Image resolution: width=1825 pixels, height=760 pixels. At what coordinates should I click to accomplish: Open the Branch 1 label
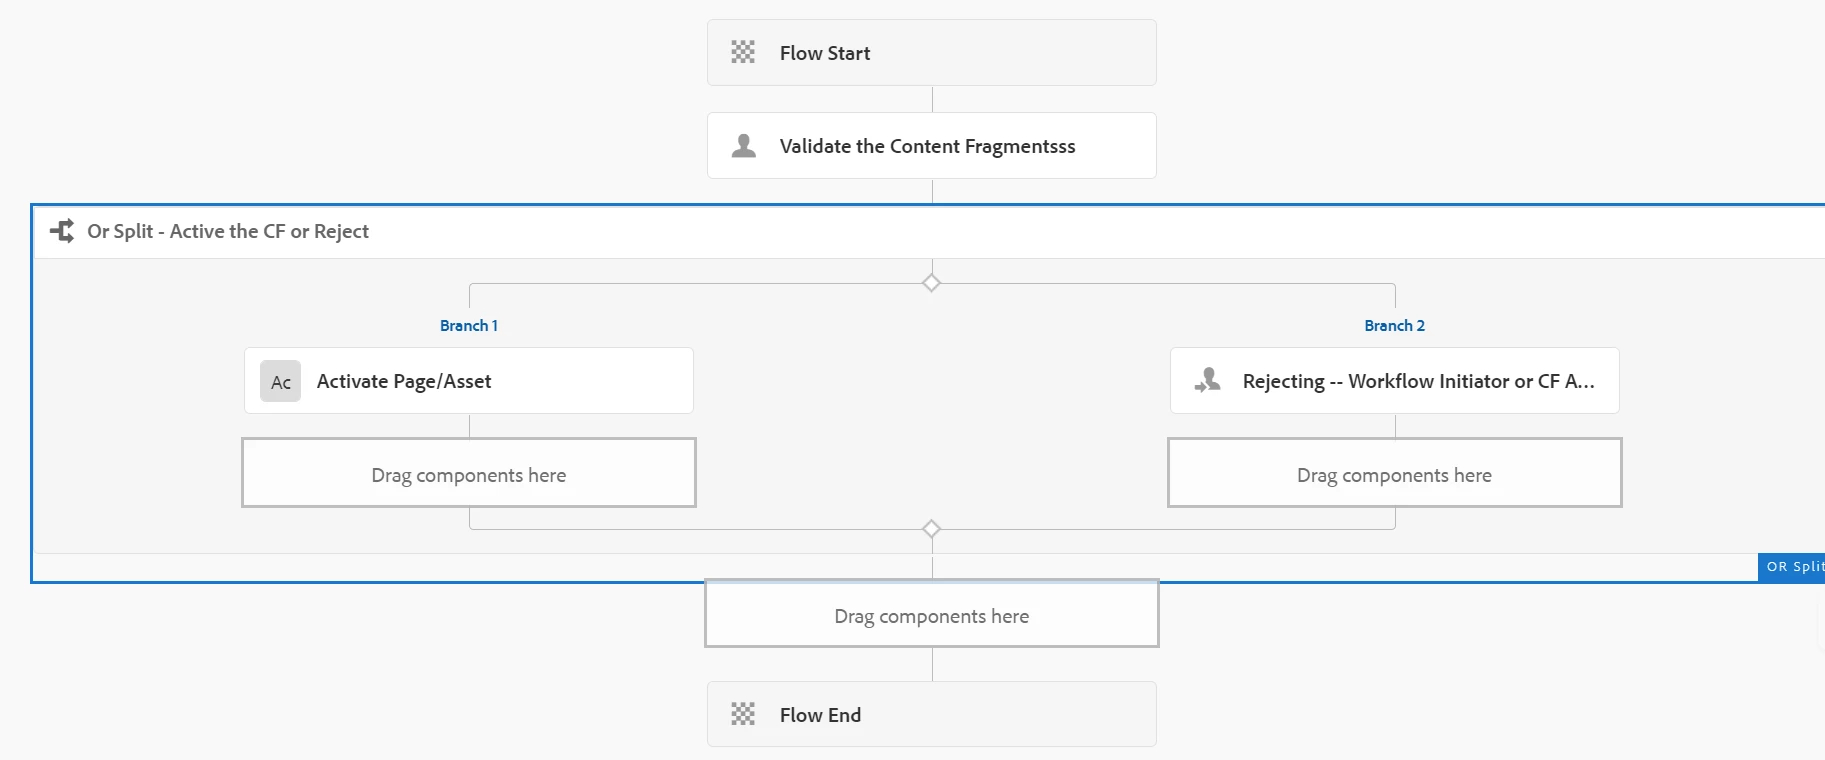(x=468, y=325)
